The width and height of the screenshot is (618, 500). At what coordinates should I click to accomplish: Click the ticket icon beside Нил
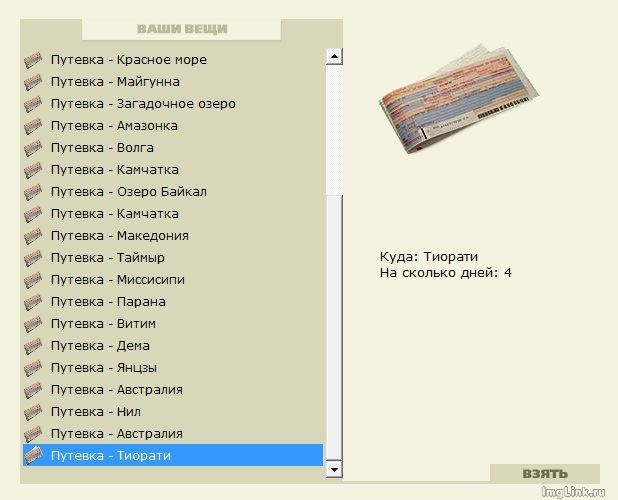pos(34,412)
